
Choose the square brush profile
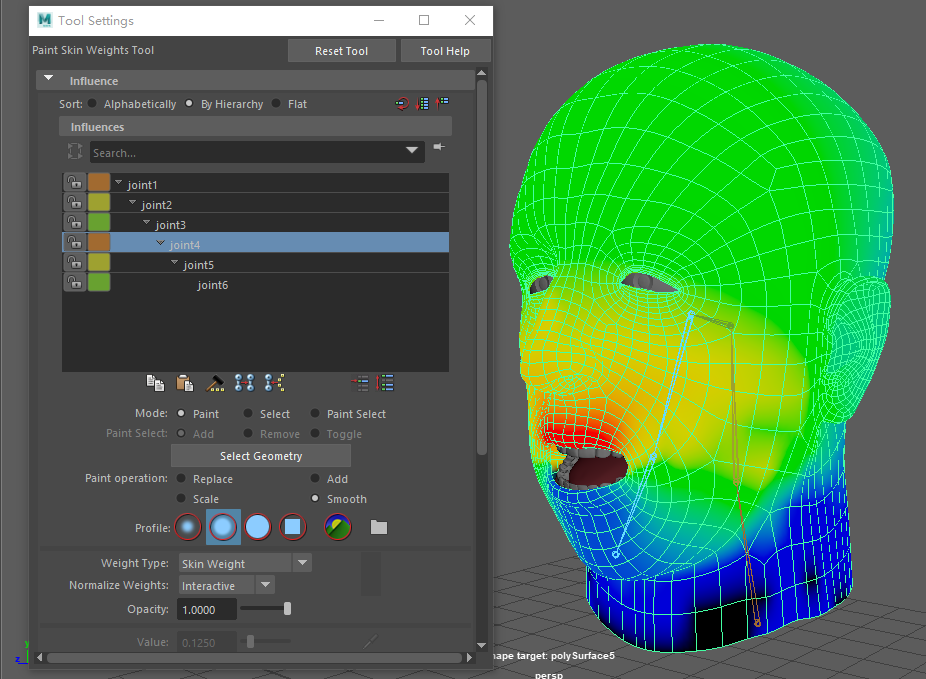292,526
